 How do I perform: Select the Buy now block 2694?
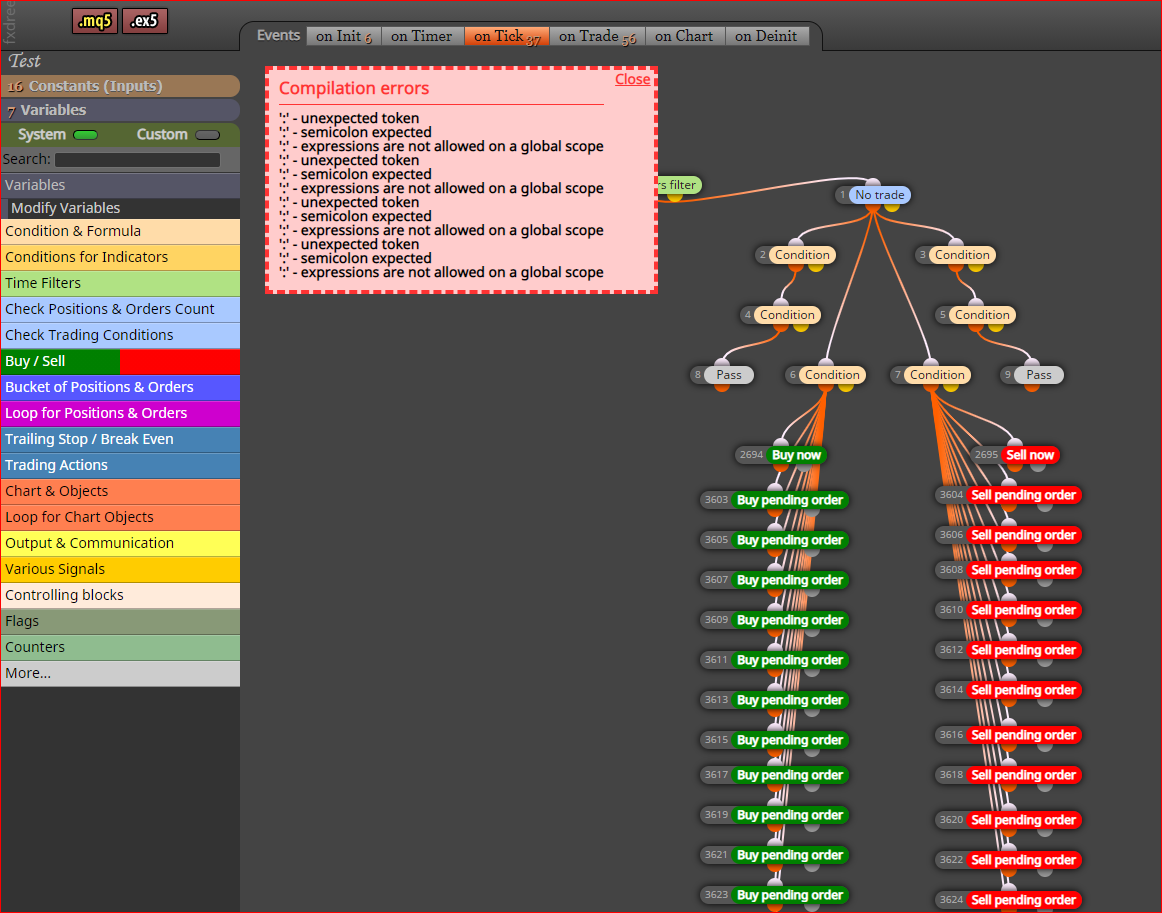pos(796,455)
